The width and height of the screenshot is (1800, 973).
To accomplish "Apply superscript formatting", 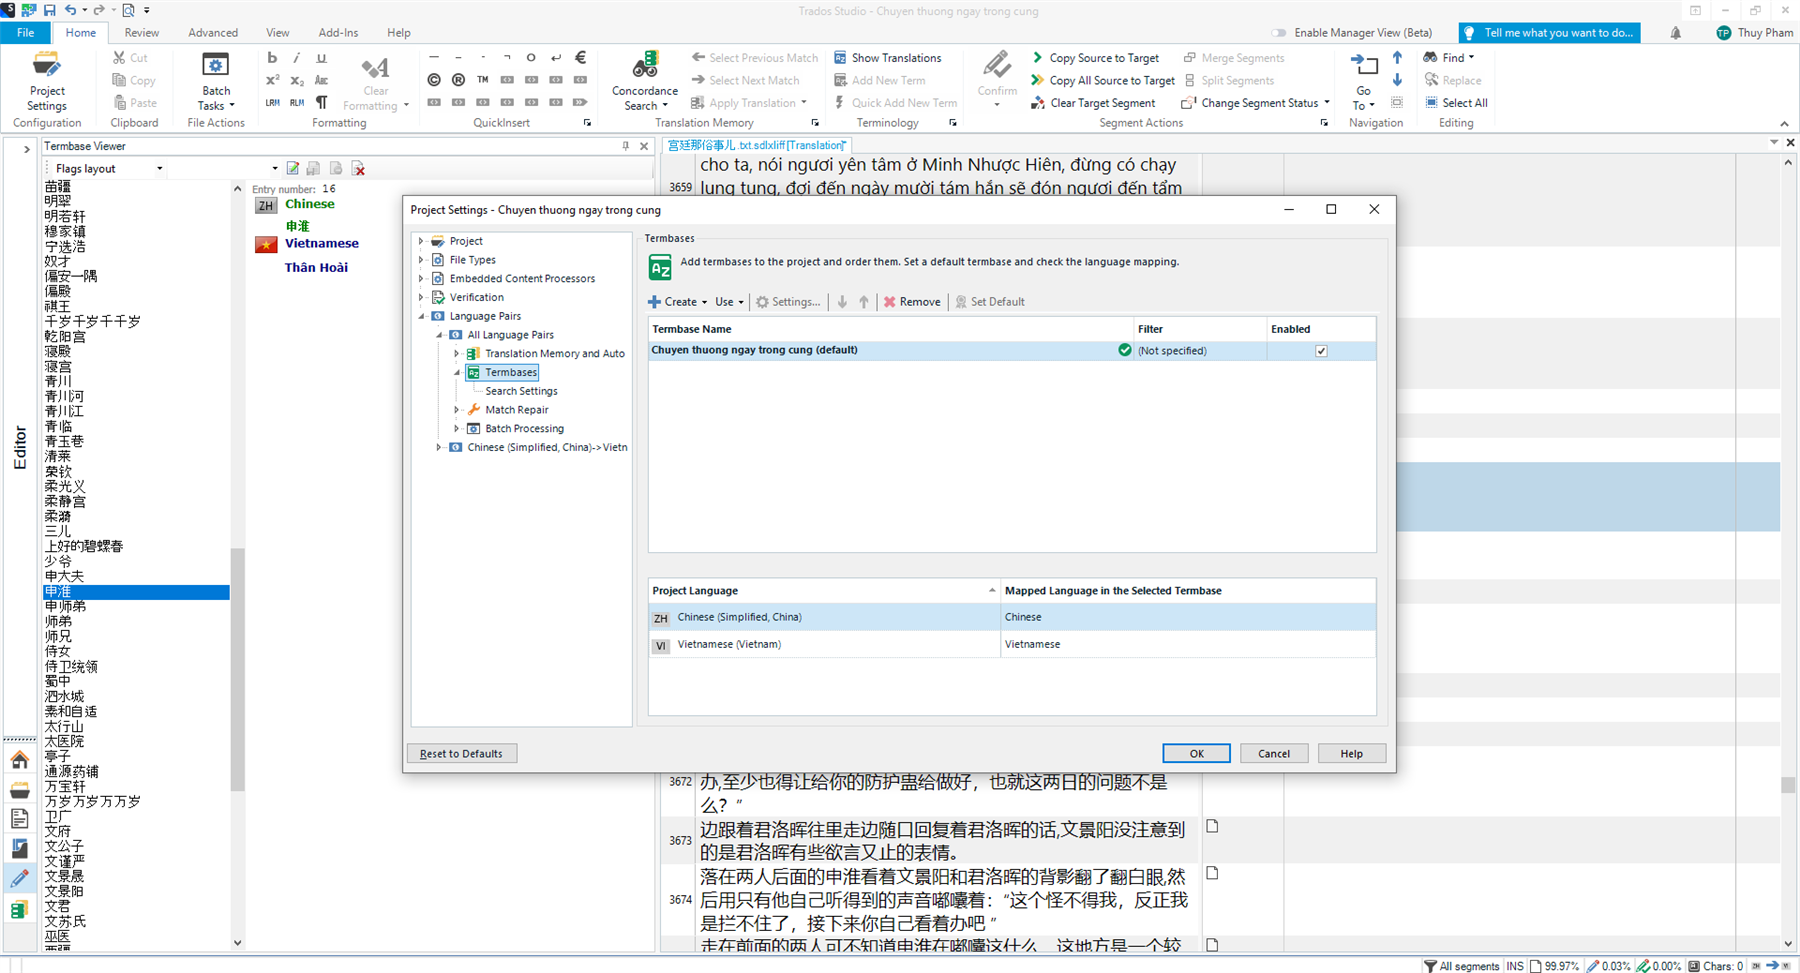I will coord(272,80).
